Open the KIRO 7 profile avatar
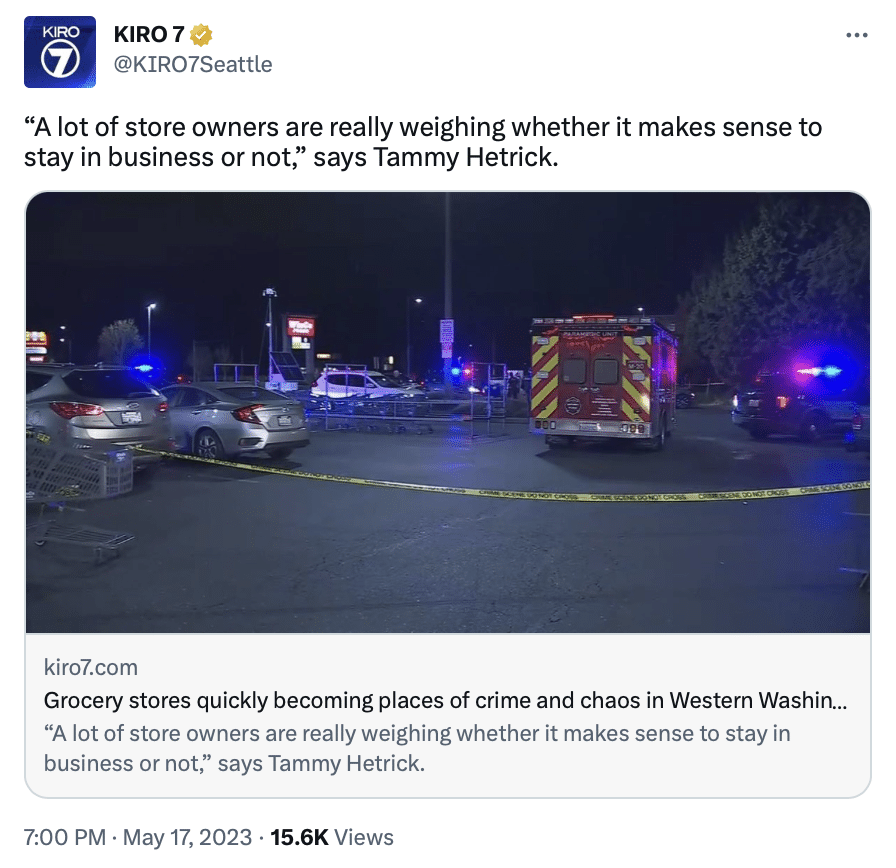 tap(60, 52)
